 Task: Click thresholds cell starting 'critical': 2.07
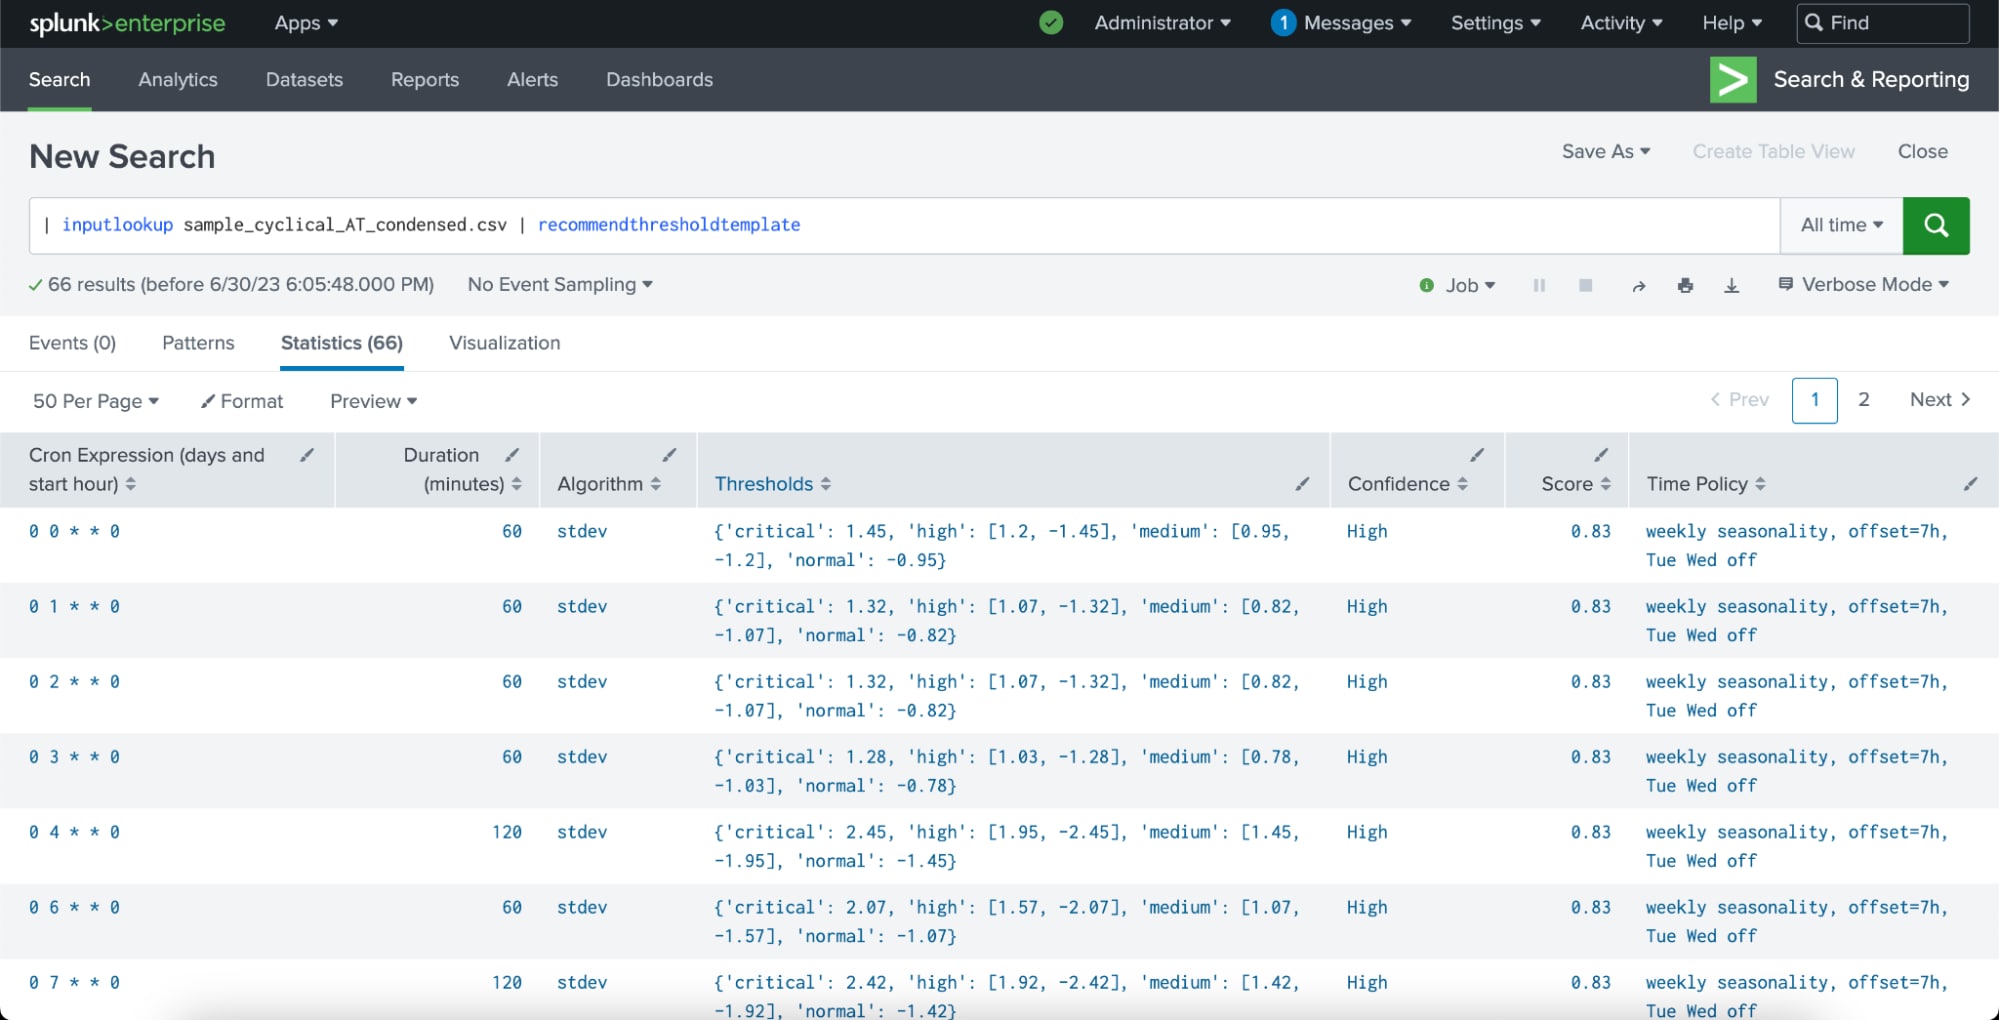tap(1006, 922)
